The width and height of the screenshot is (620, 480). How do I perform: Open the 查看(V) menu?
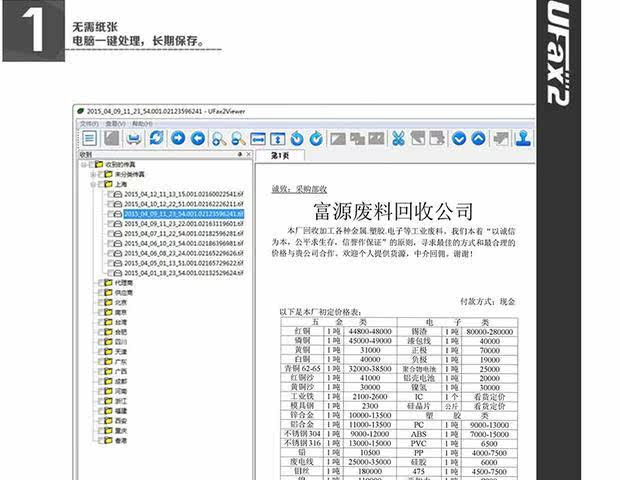tap(115, 124)
